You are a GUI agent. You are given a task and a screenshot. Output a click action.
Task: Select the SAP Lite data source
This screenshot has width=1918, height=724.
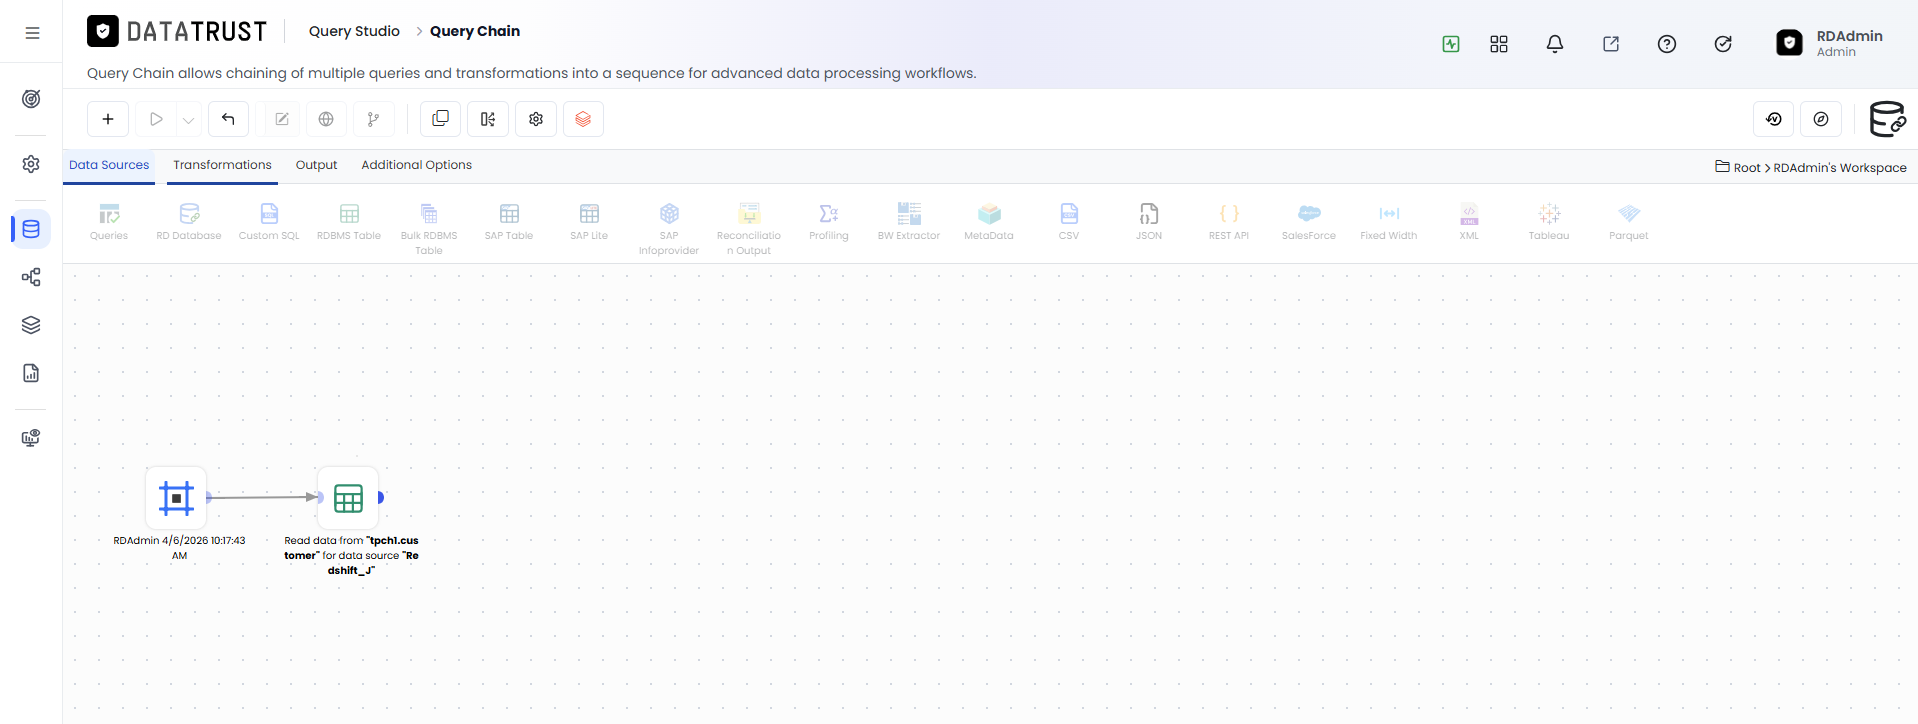(x=589, y=222)
